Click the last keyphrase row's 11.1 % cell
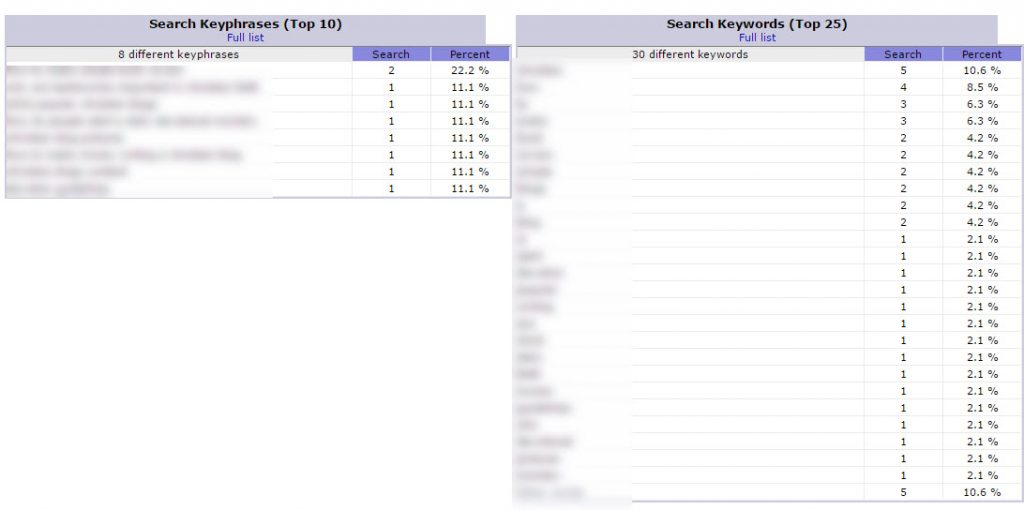1024x510 pixels. coord(470,189)
